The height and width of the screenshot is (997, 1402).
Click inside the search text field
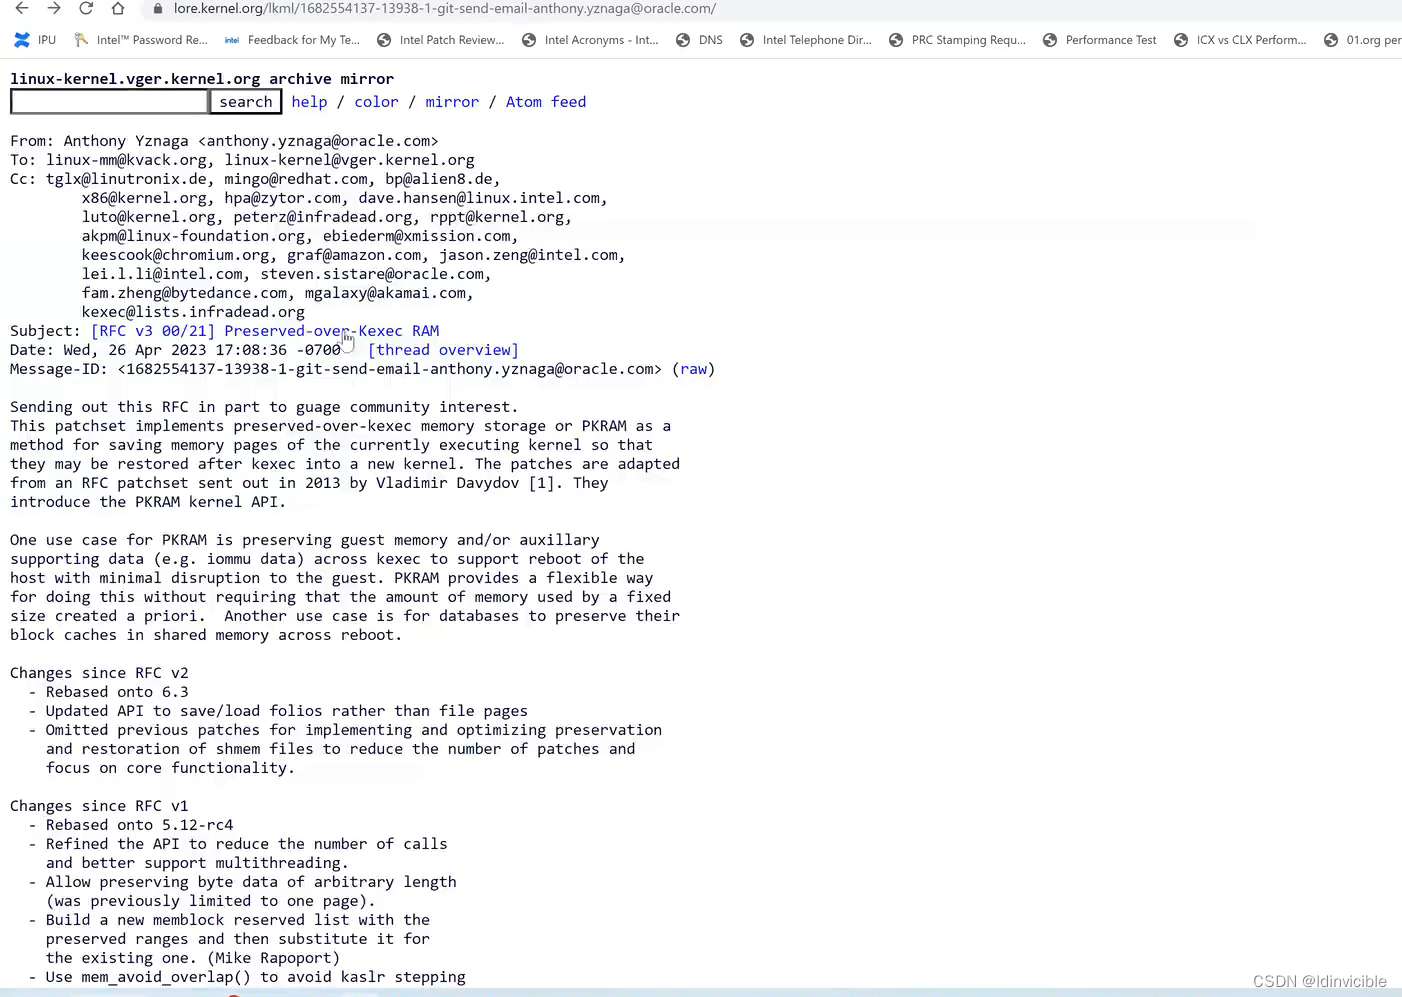point(108,101)
